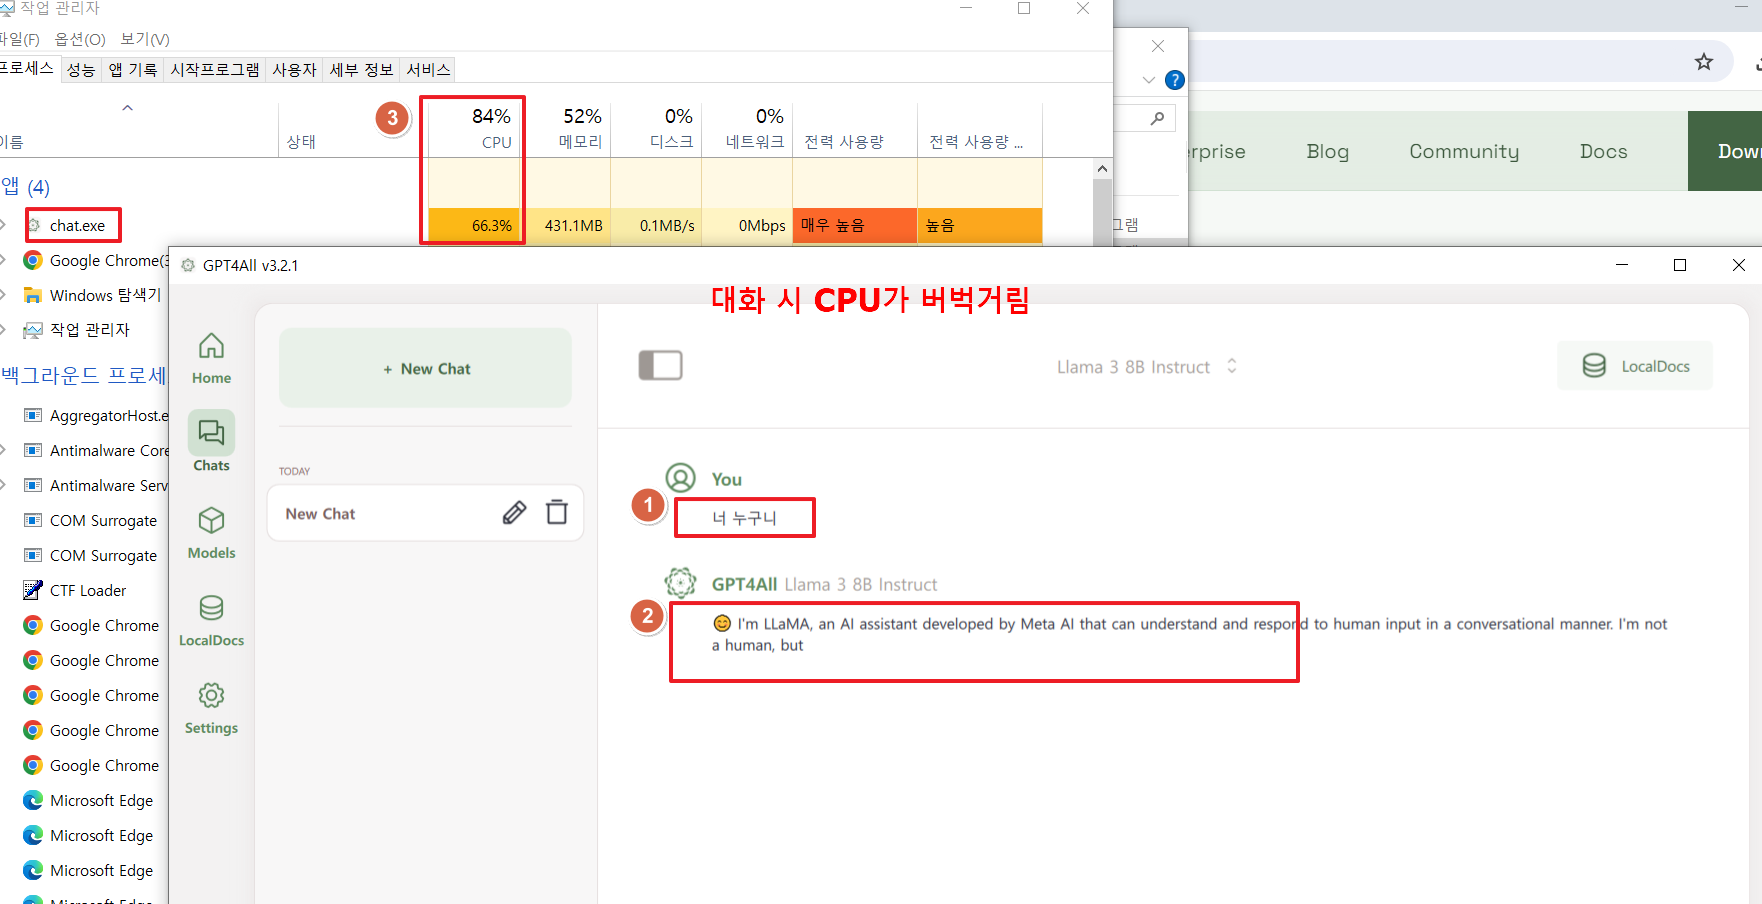1762x904 pixels.
Task: Switch to the 서비스 tab in Task Manager
Action: tap(428, 69)
